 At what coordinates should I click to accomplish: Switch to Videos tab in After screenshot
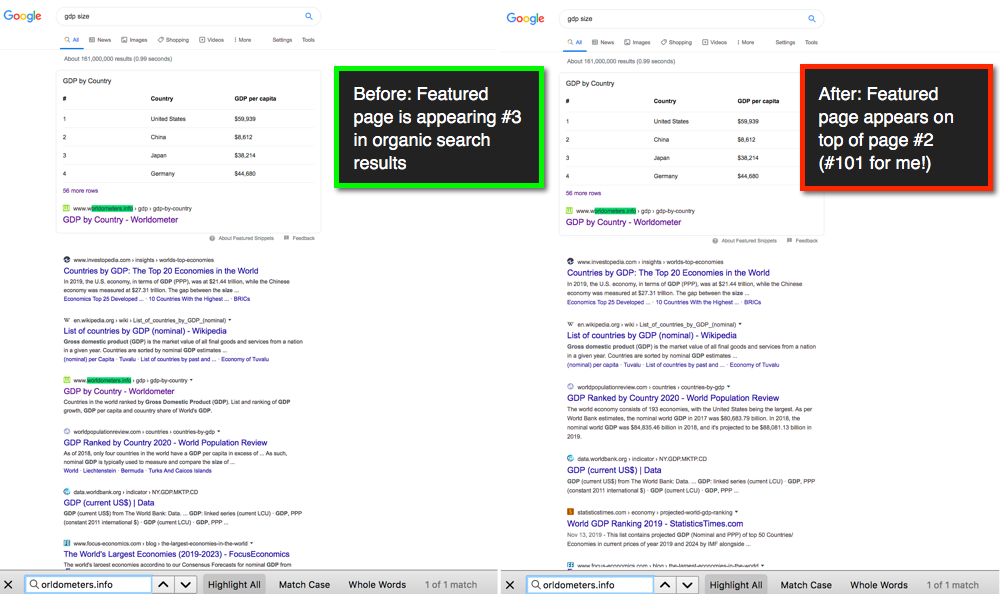tap(715, 42)
